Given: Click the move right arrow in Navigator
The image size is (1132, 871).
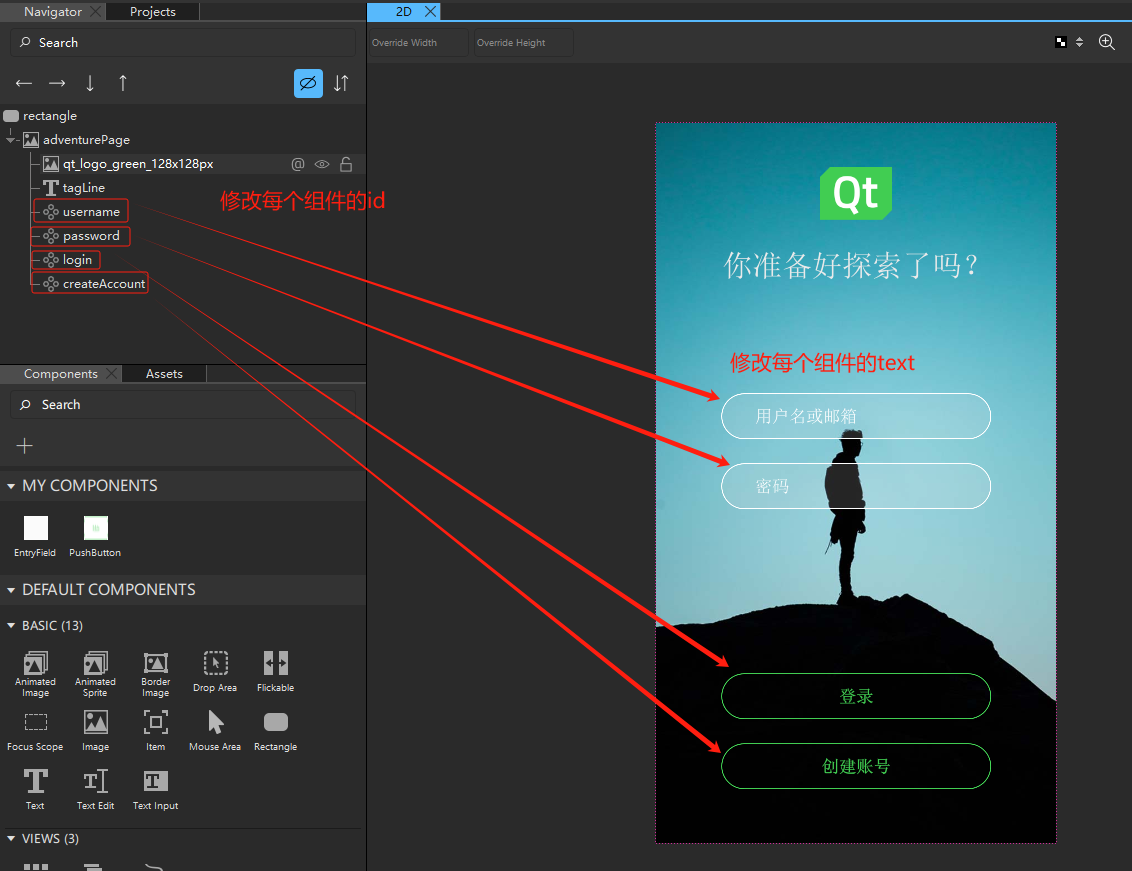Looking at the screenshot, I should pos(57,84).
